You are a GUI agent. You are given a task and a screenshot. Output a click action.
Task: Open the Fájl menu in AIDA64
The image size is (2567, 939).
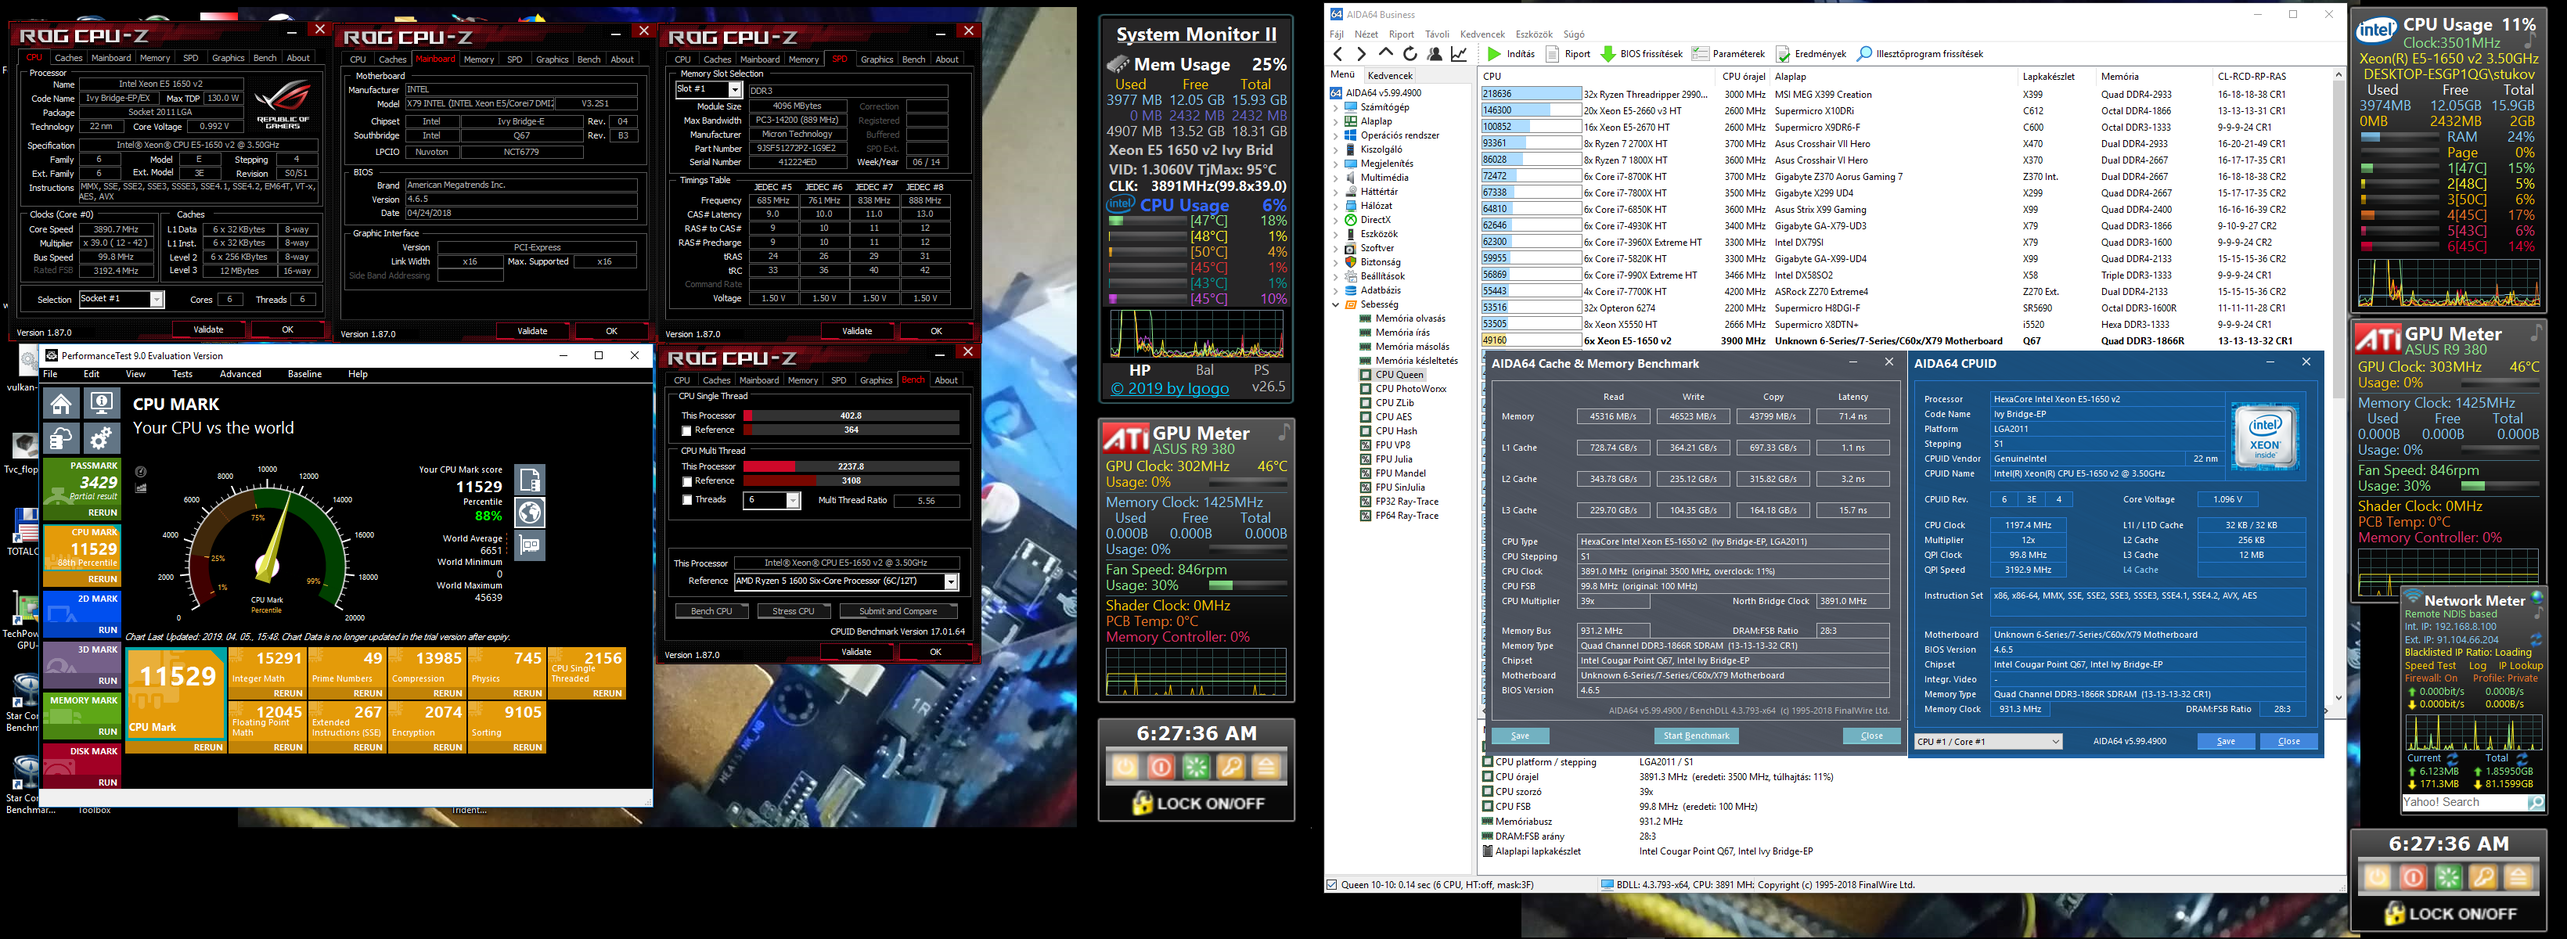(x=1336, y=34)
